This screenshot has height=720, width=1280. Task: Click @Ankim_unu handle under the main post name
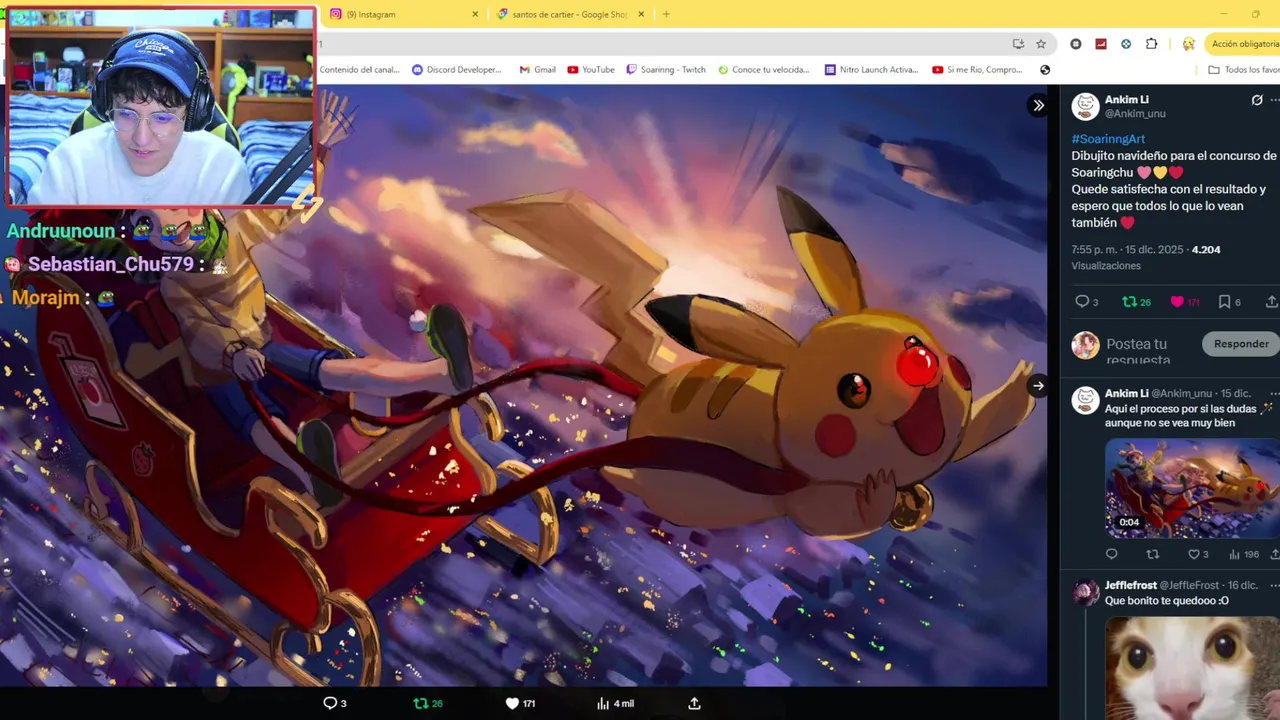(1135, 114)
